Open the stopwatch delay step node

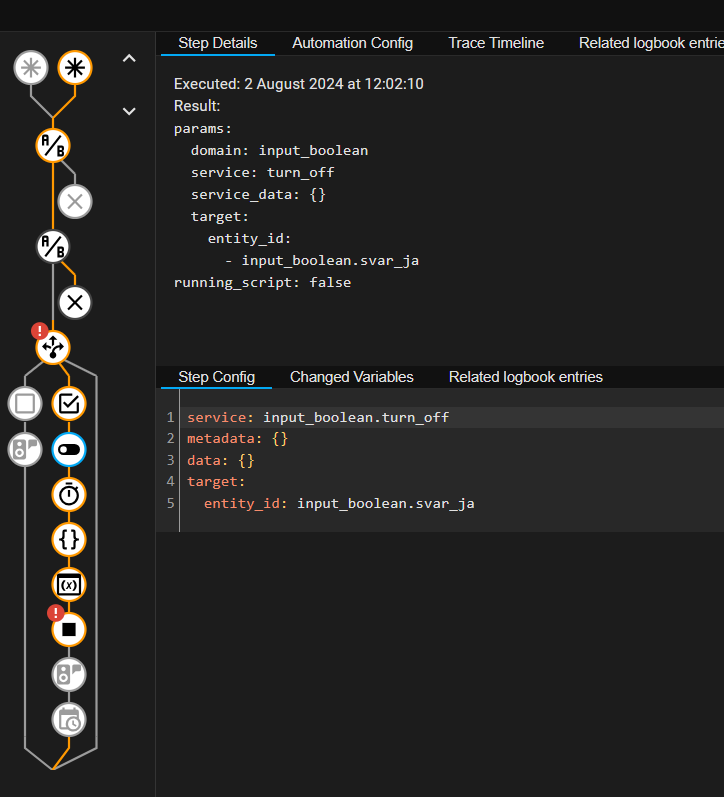pyautogui.click(x=69, y=494)
